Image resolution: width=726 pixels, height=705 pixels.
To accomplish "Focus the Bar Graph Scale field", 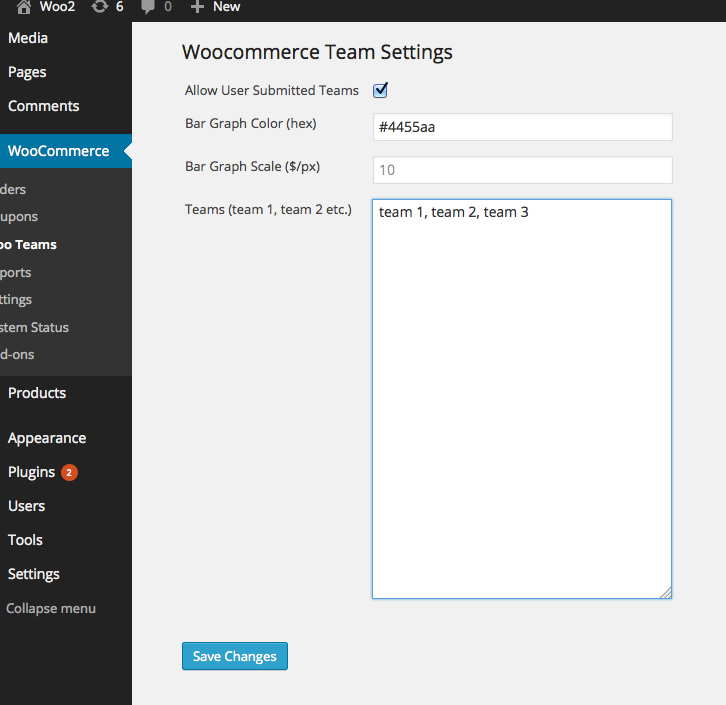I will click(521, 170).
